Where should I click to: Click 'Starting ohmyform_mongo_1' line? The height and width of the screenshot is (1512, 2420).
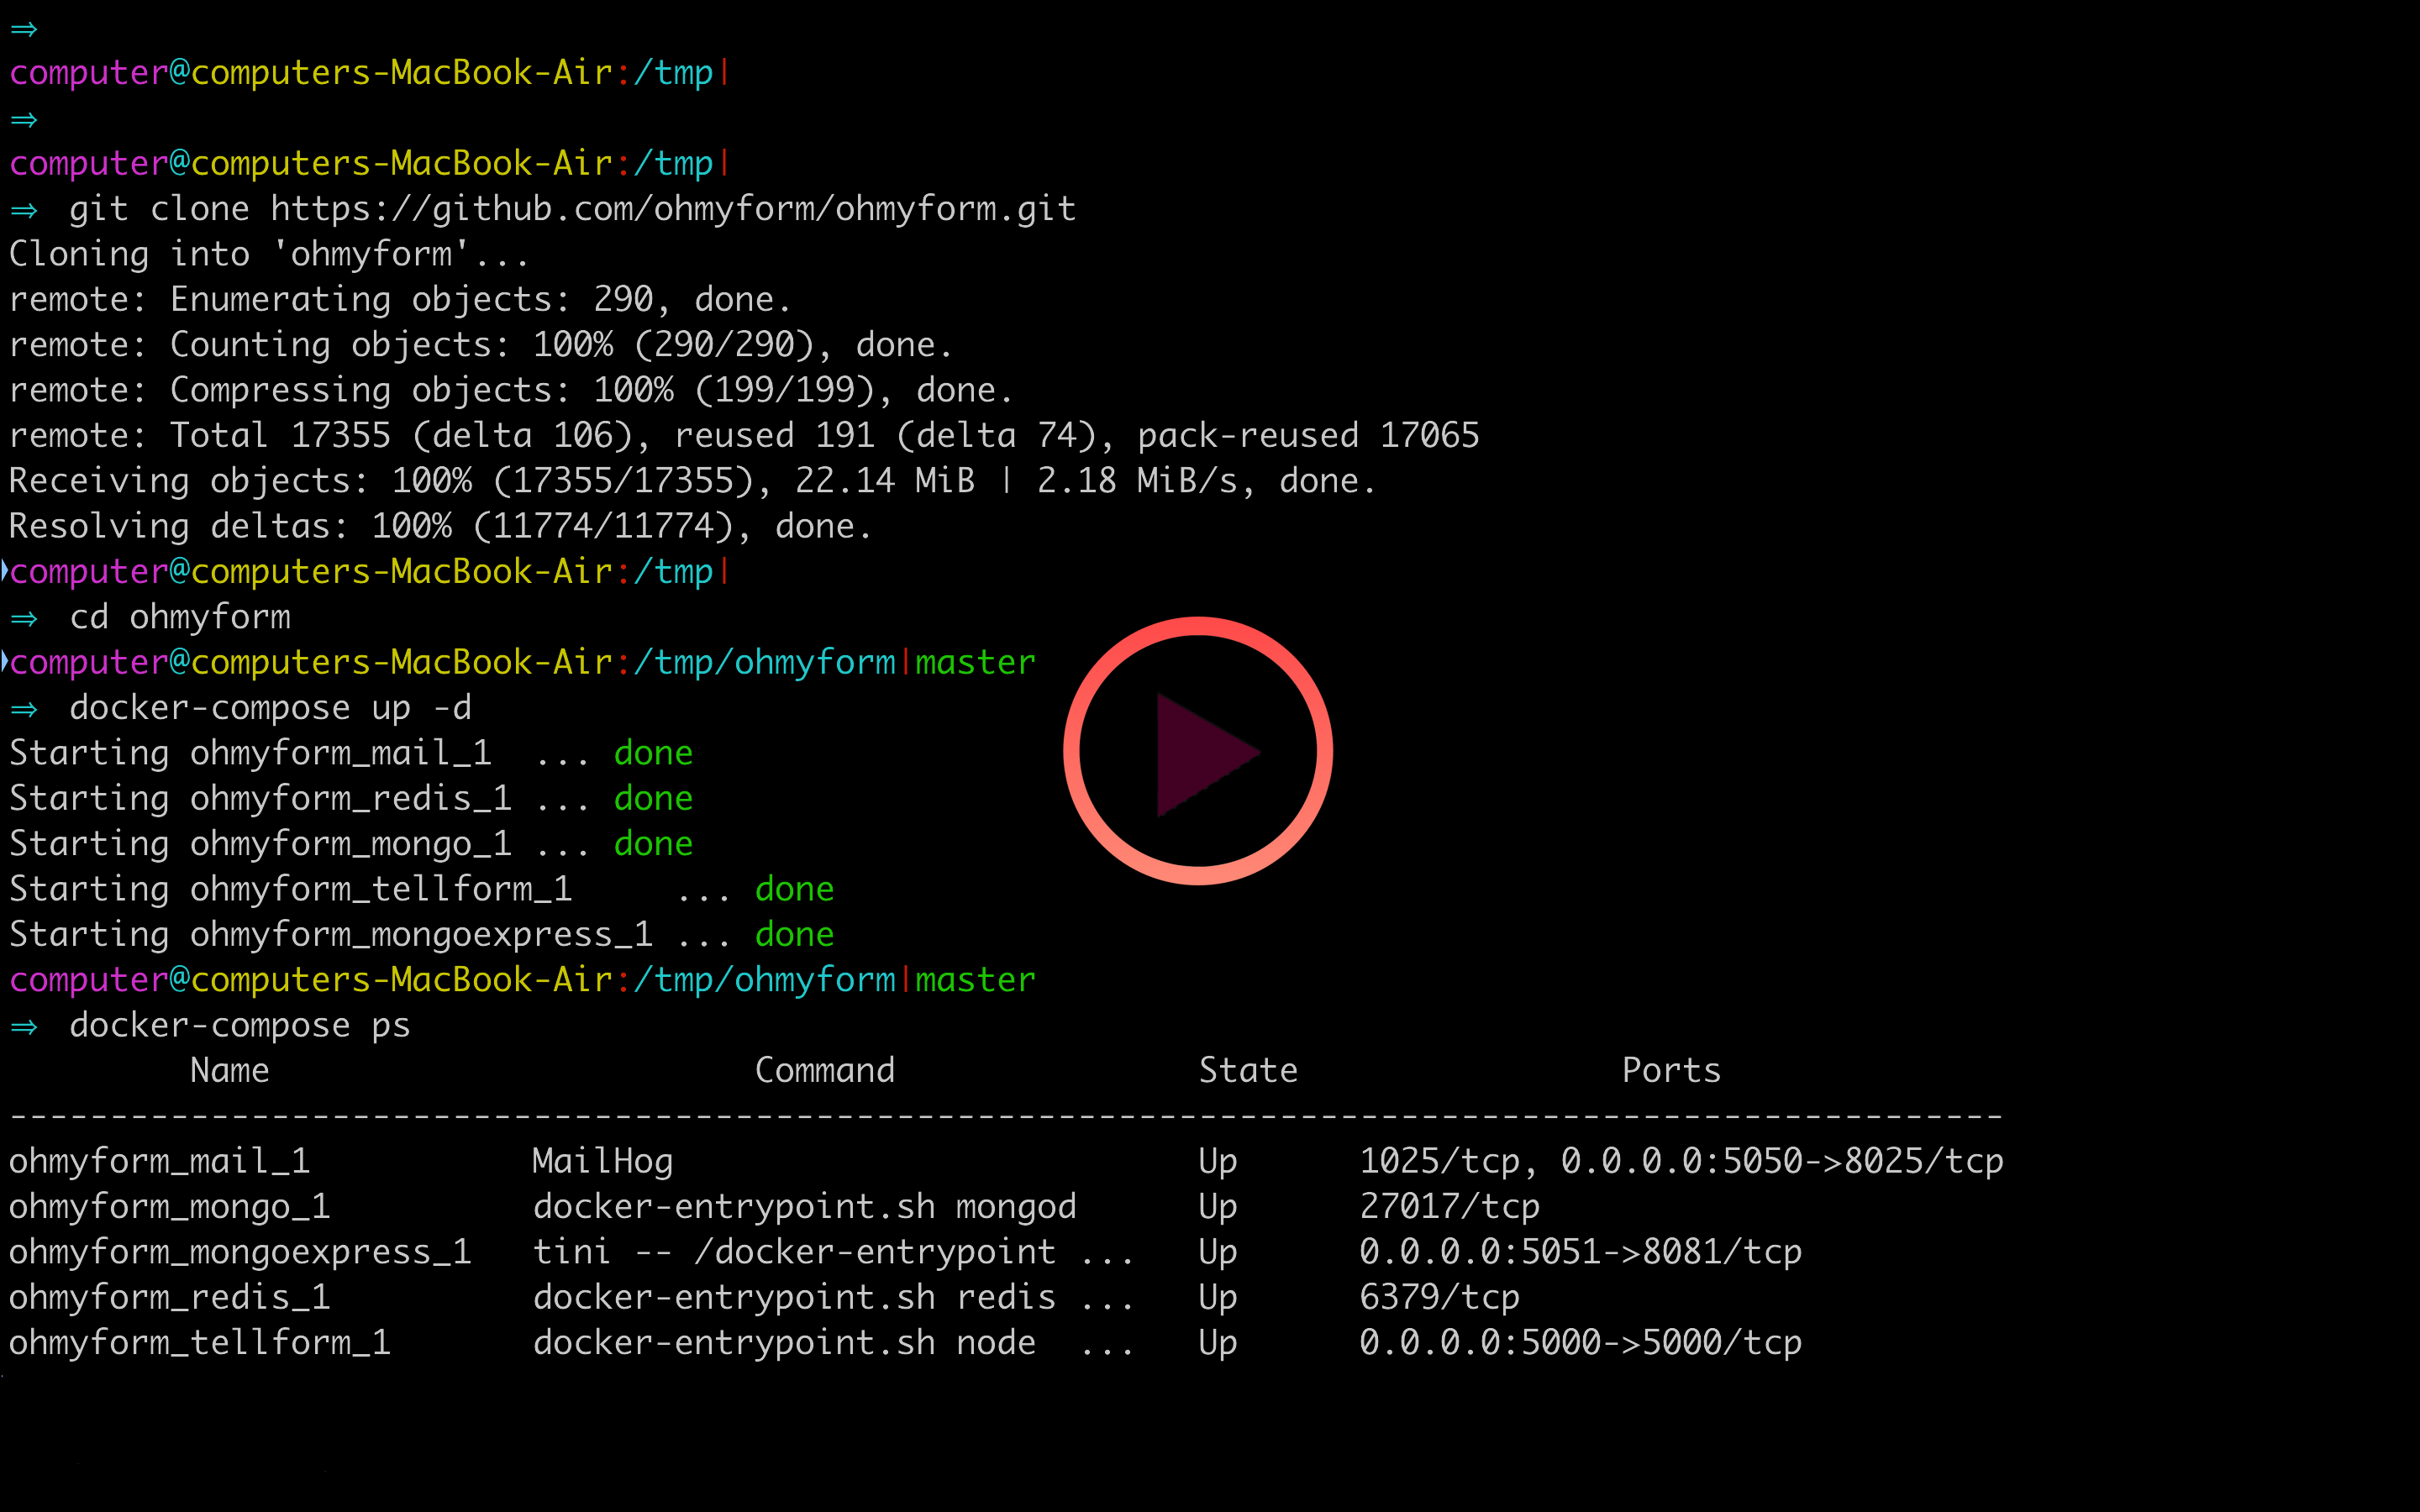(351, 844)
